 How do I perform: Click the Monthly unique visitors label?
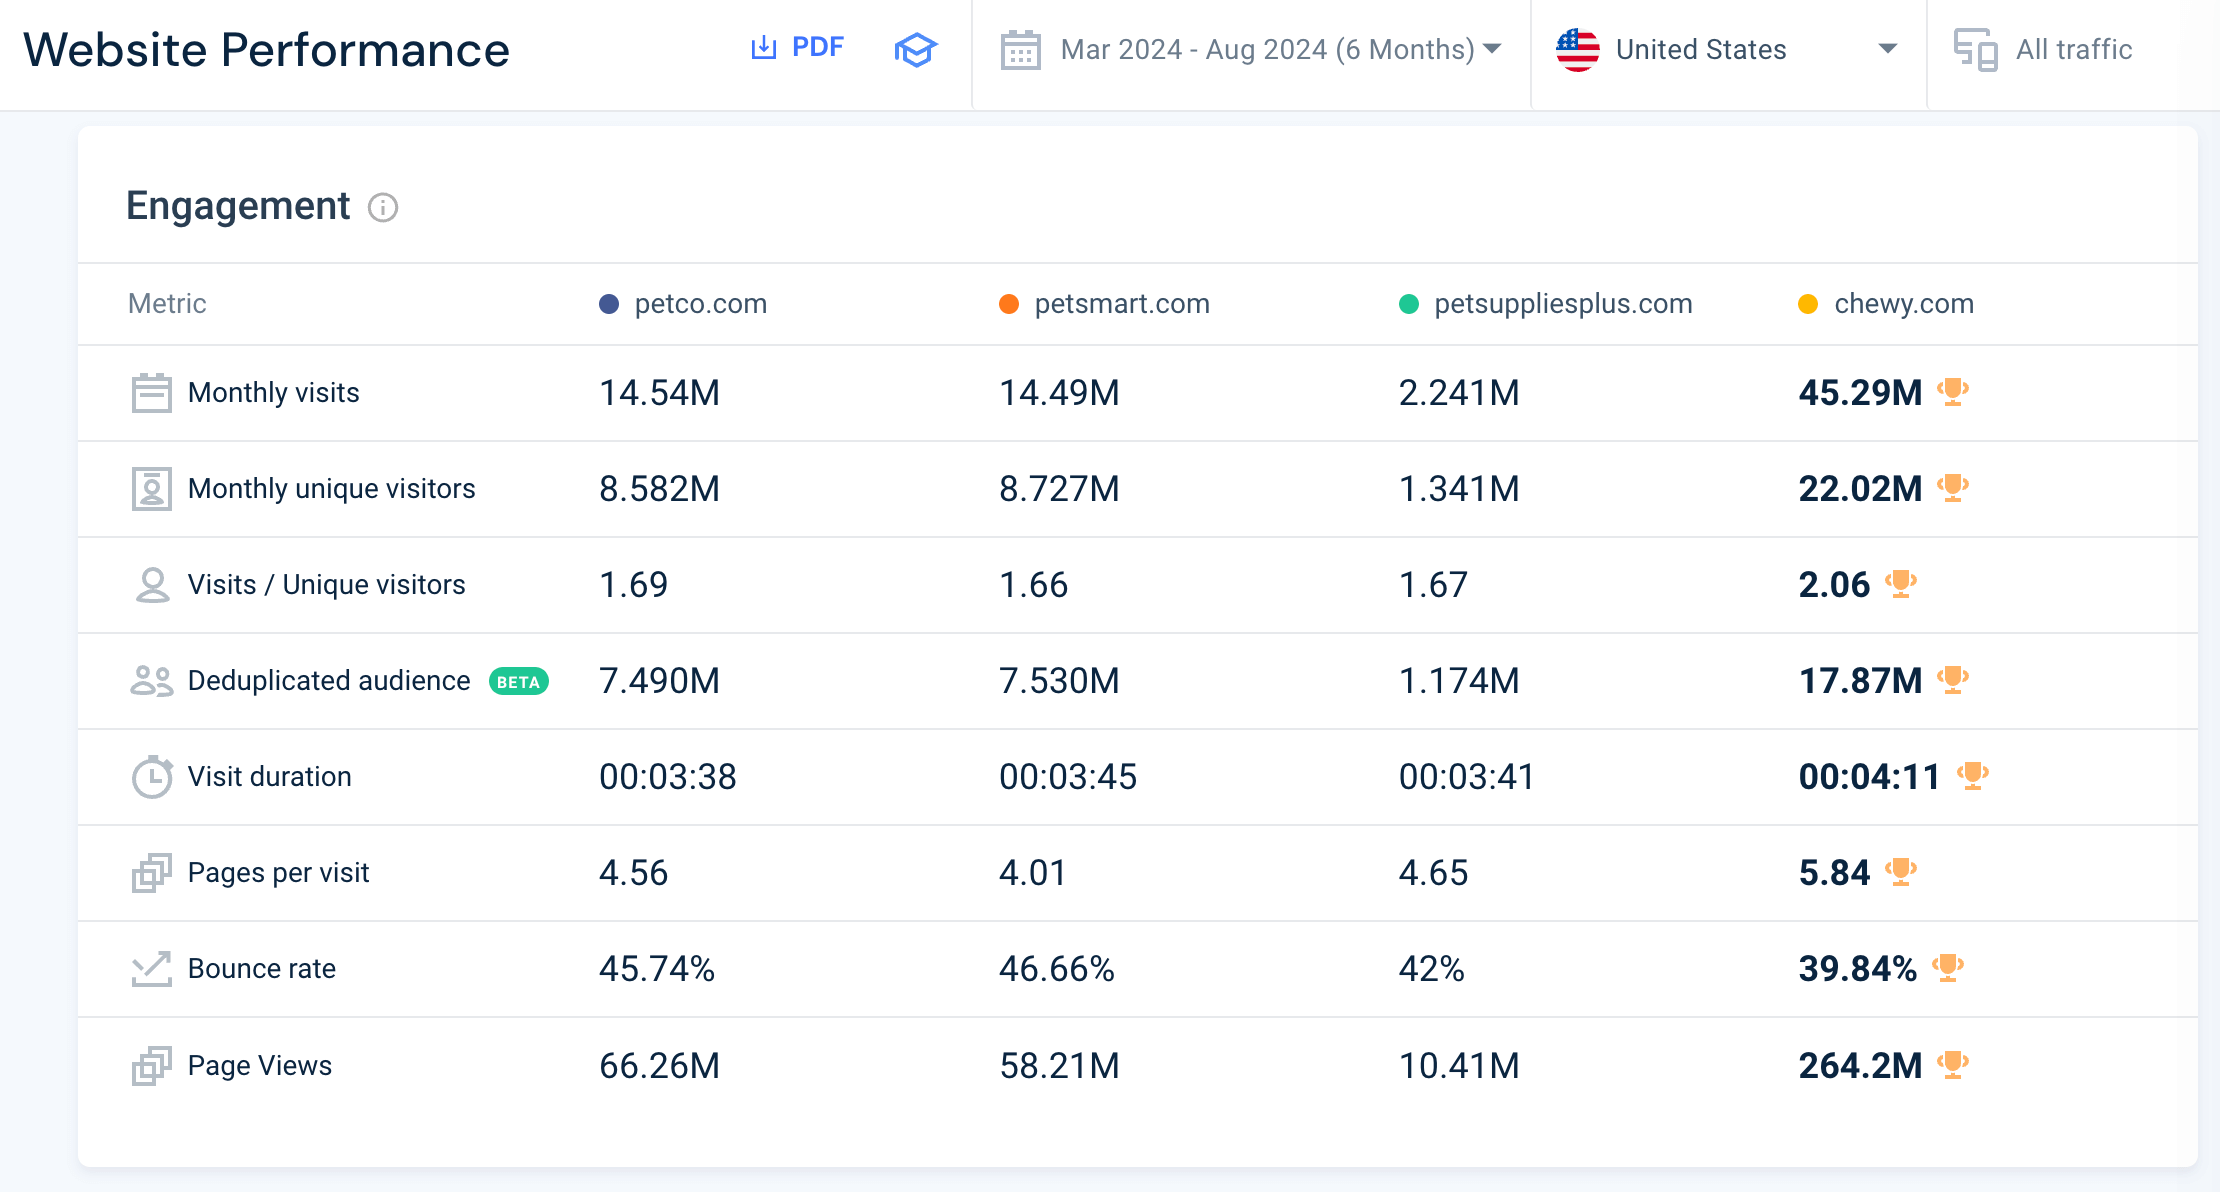point(331,489)
